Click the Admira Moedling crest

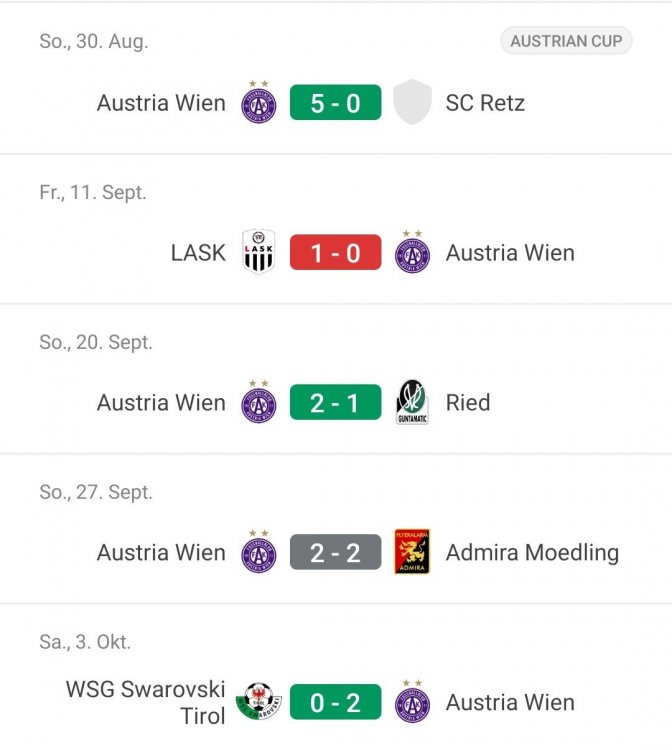[x=412, y=551]
